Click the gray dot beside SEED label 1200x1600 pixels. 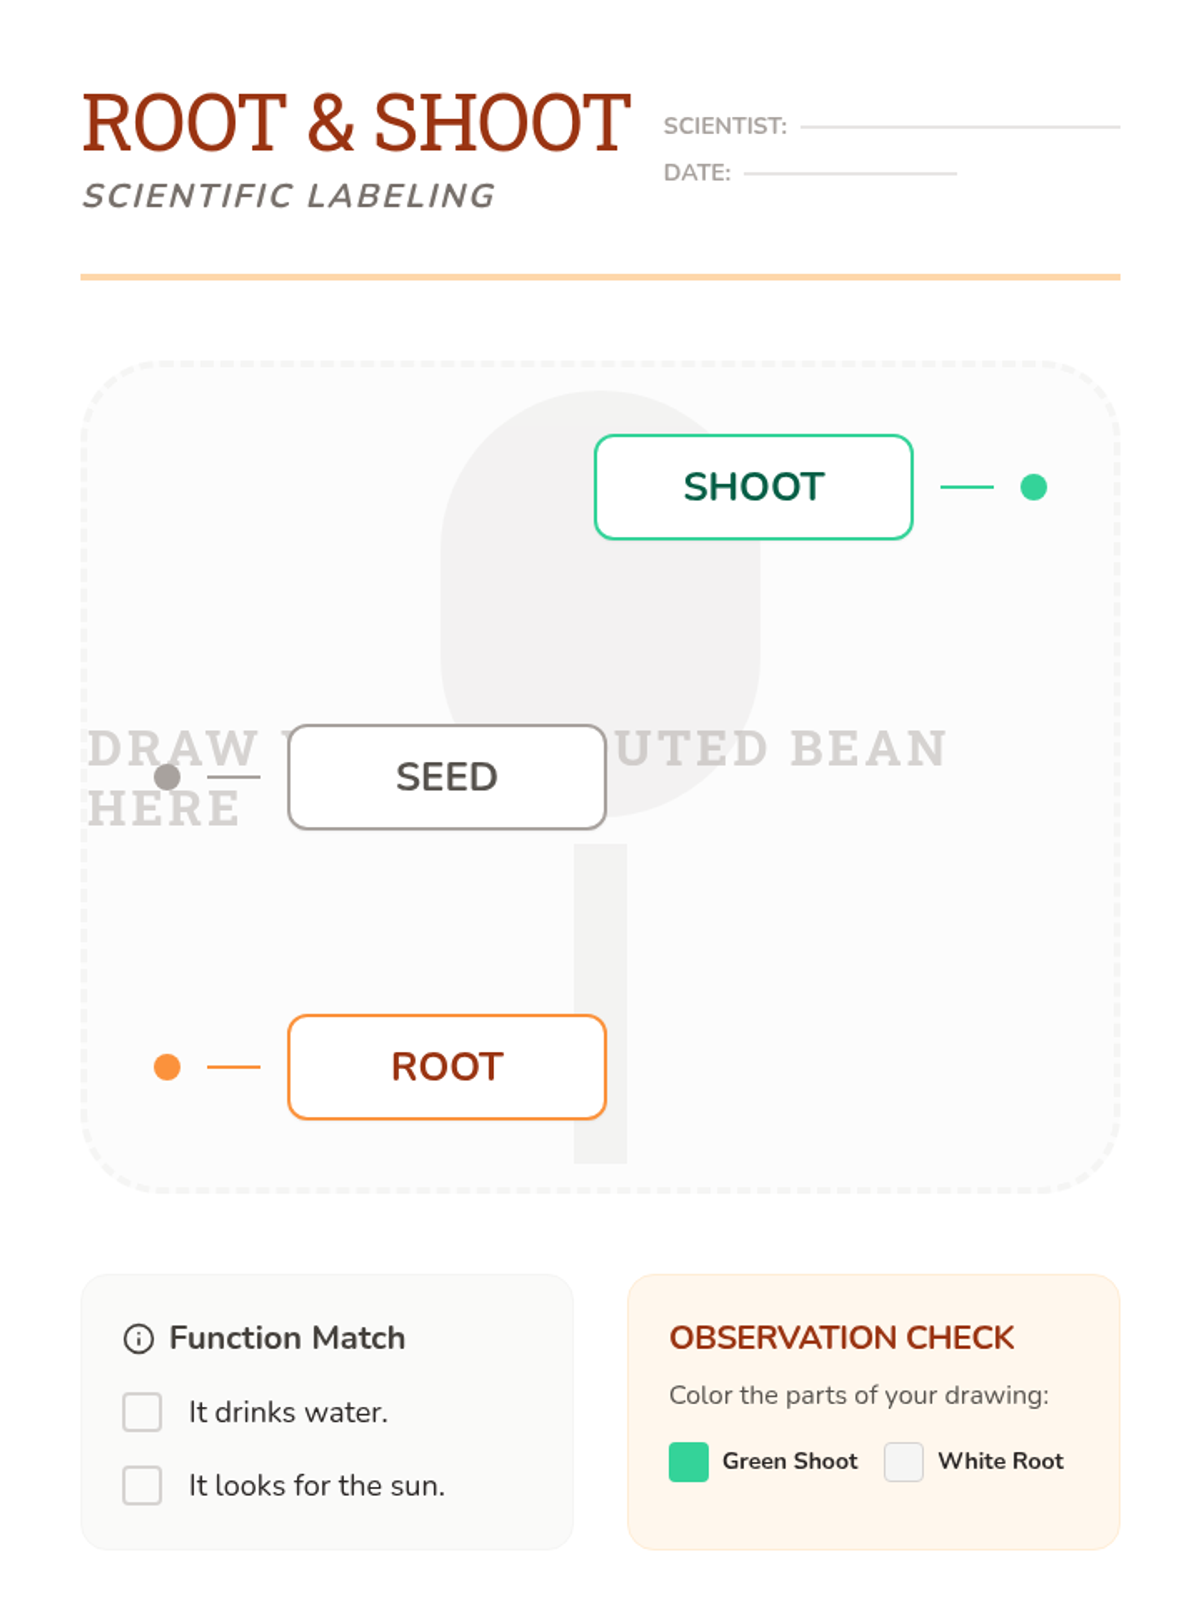coord(167,777)
